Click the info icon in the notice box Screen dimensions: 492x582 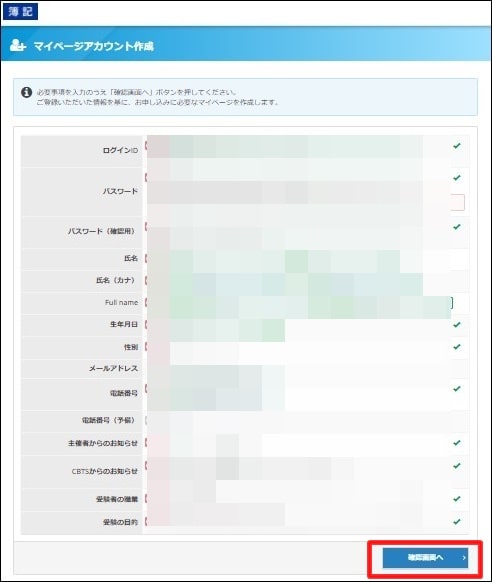click(26, 92)
